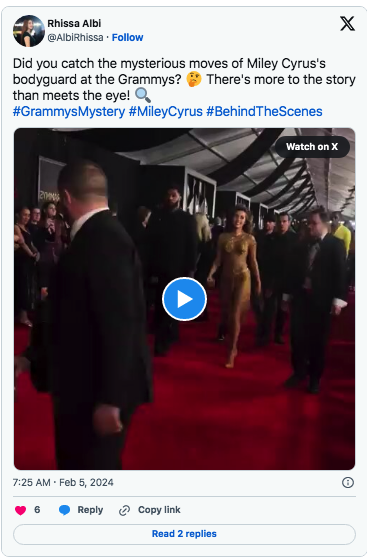Viewport: 367px width, 558px height.
Task: Open the tweet info circle icon
Action: coord(347,483)
